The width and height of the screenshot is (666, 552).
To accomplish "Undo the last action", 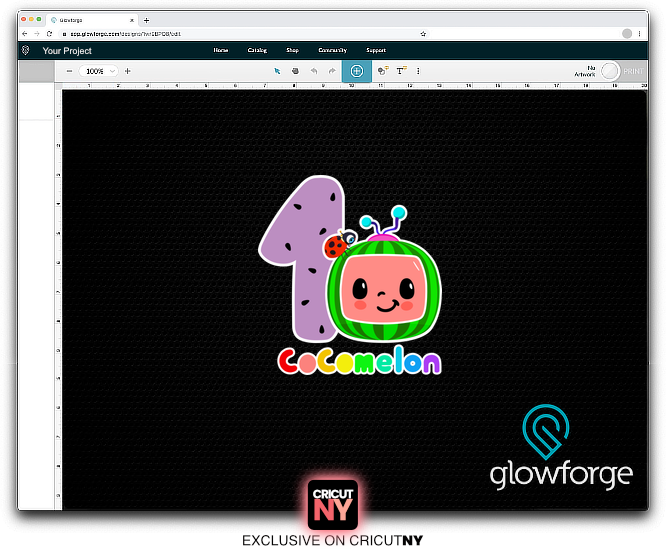I will pos(314,71).
